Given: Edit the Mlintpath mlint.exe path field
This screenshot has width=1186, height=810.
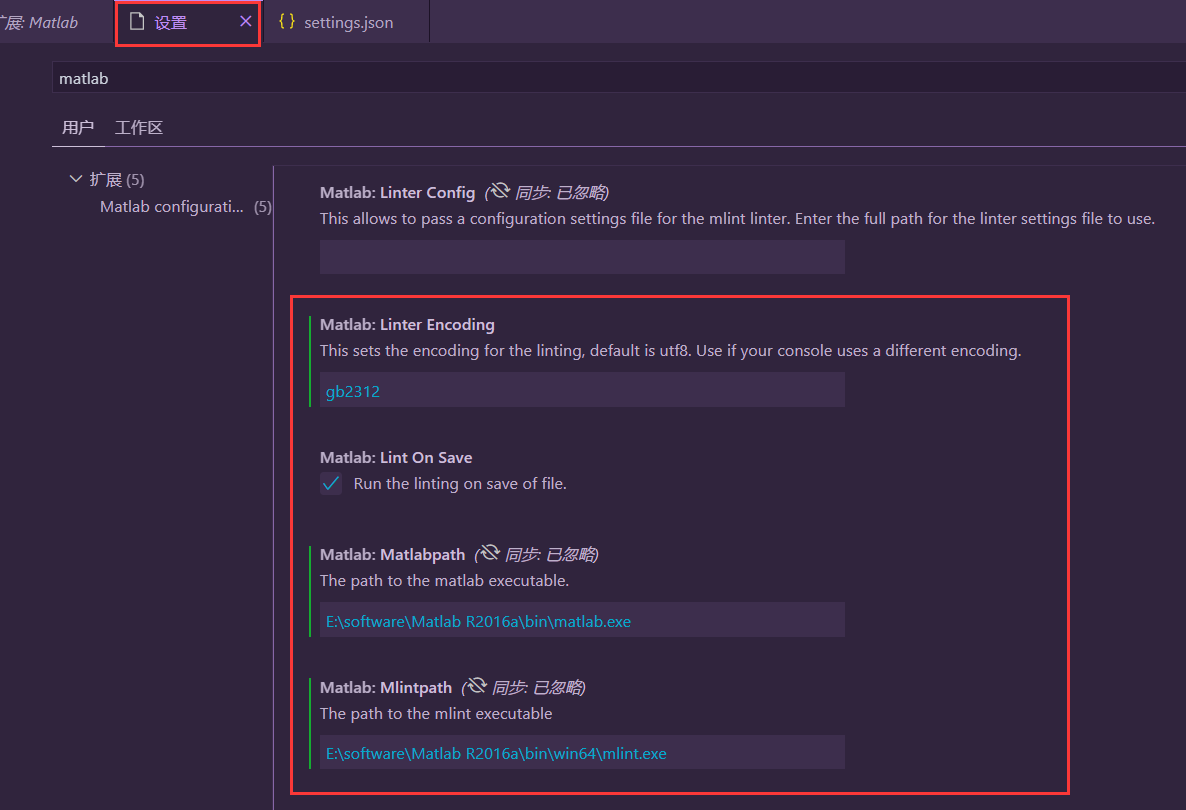Looking at the screenshot, I should tap(582, 753).
